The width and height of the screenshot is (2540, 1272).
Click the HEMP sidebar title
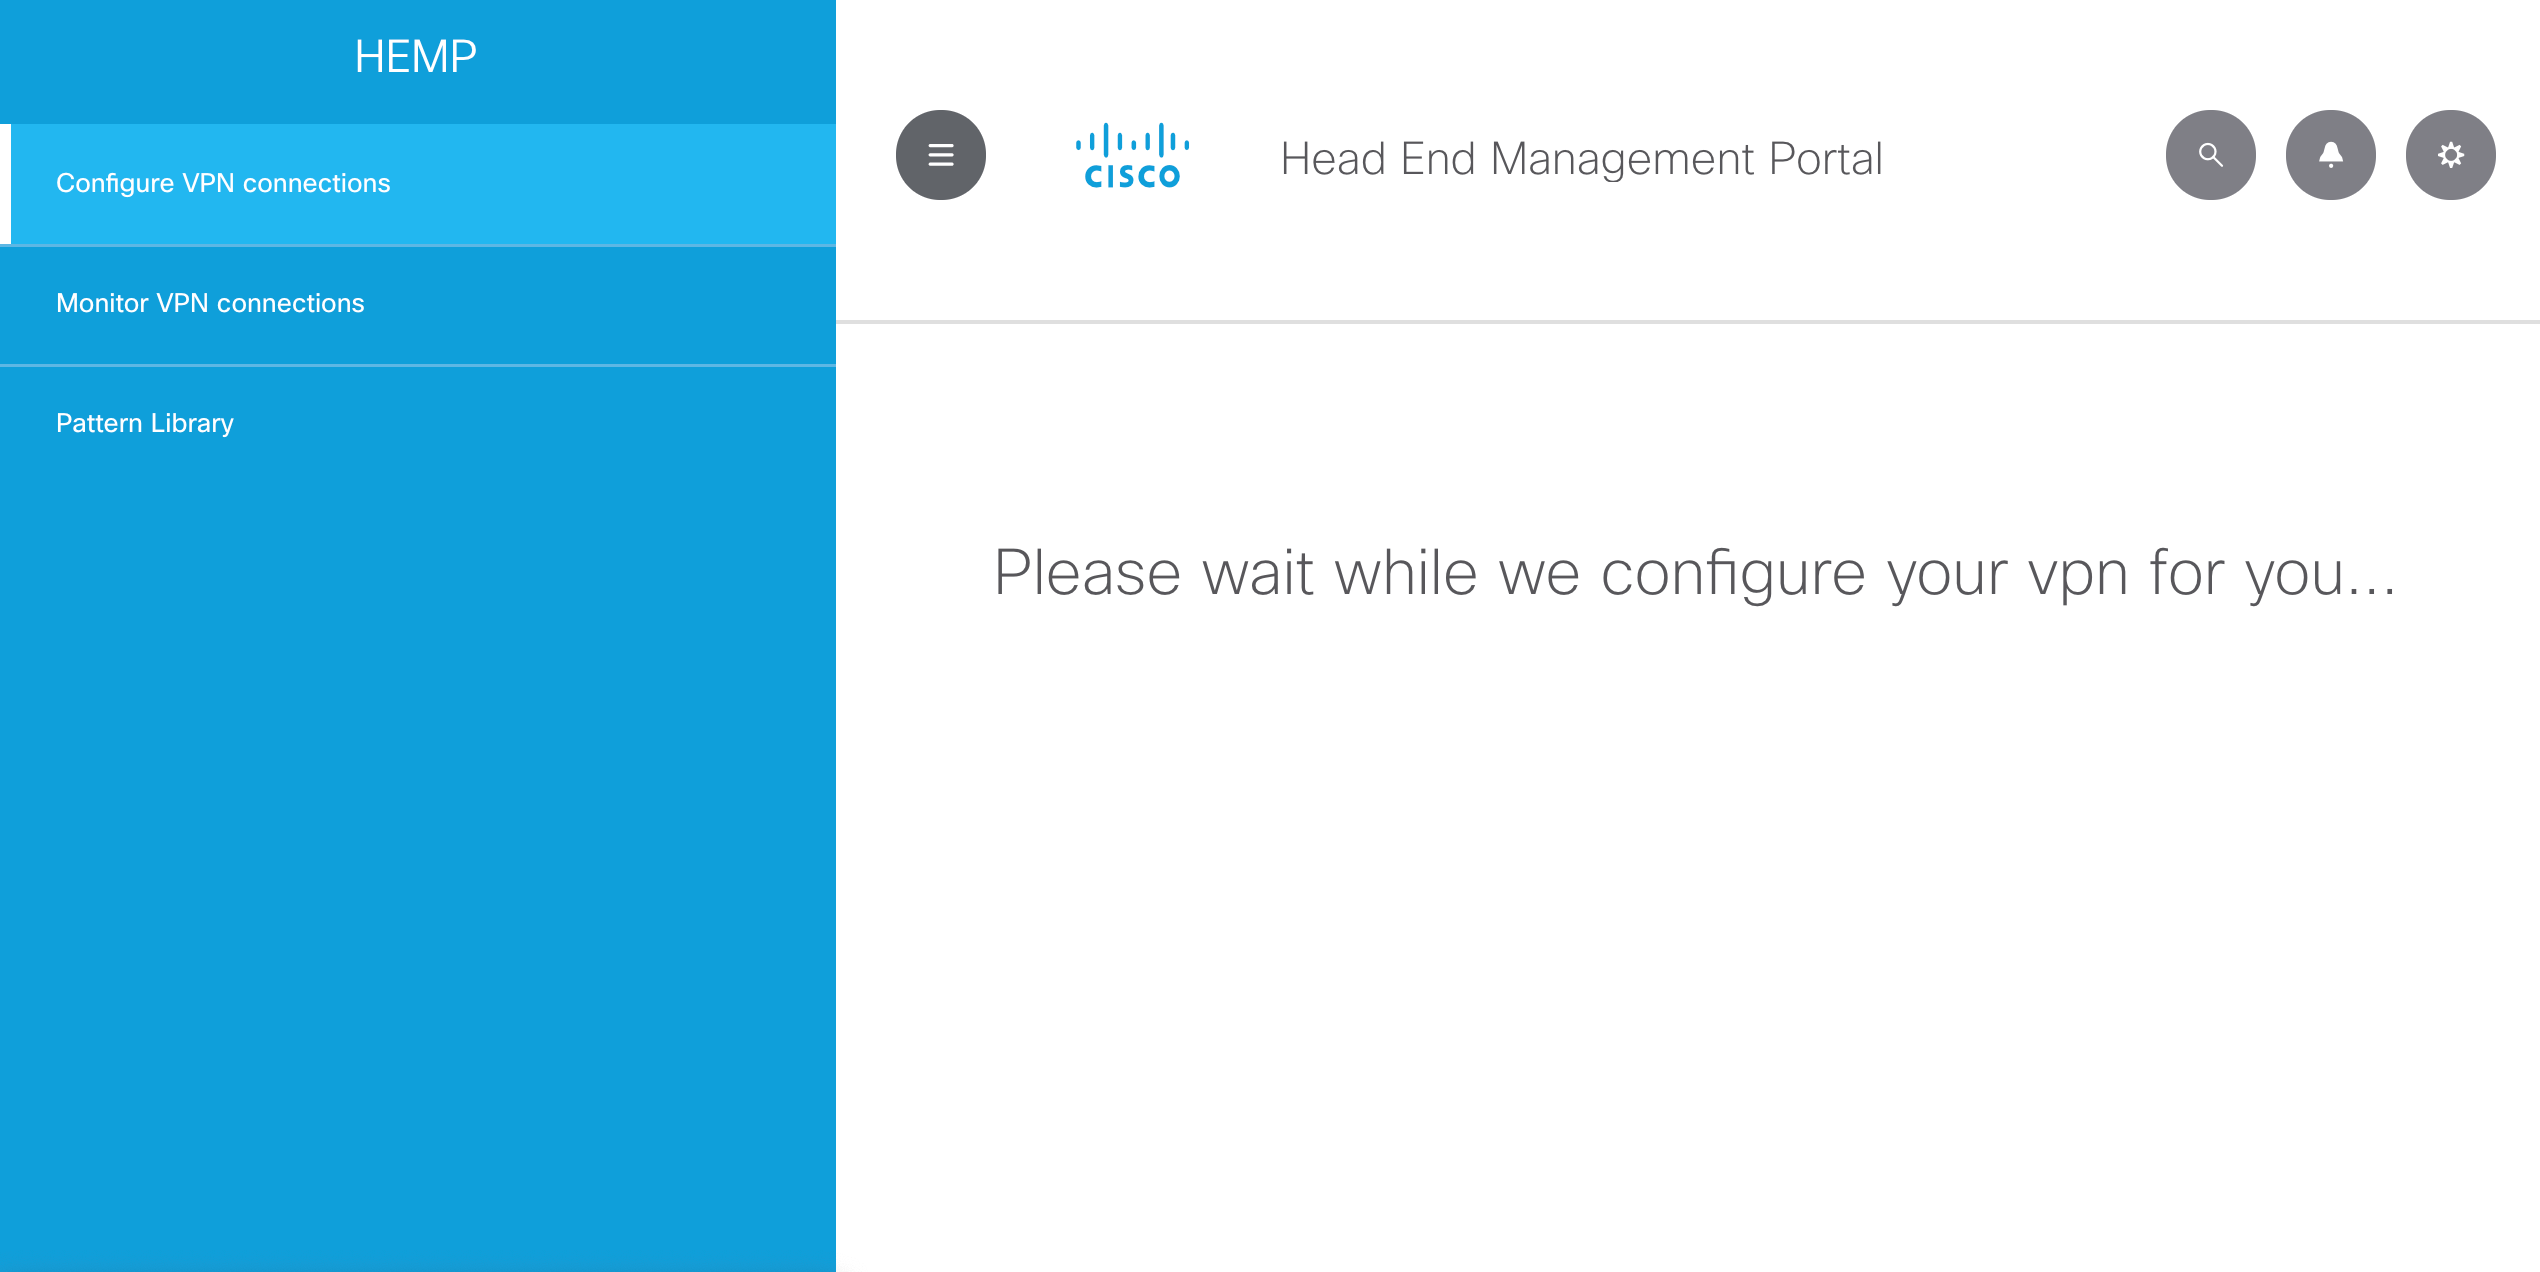(x=415, y=57)
